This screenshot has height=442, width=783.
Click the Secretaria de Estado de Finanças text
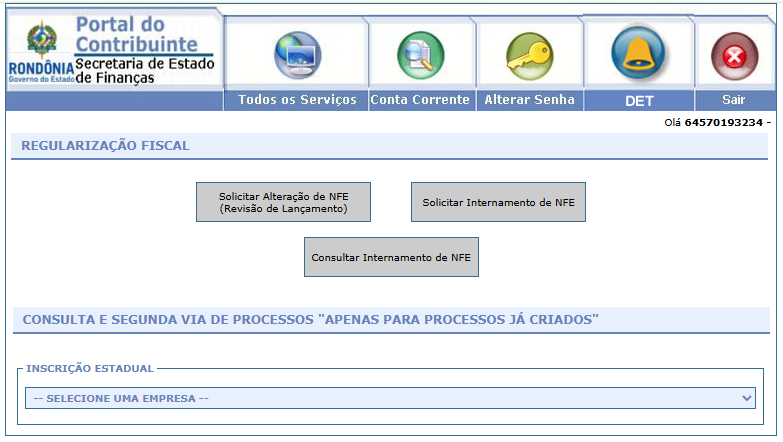[144, 70]
